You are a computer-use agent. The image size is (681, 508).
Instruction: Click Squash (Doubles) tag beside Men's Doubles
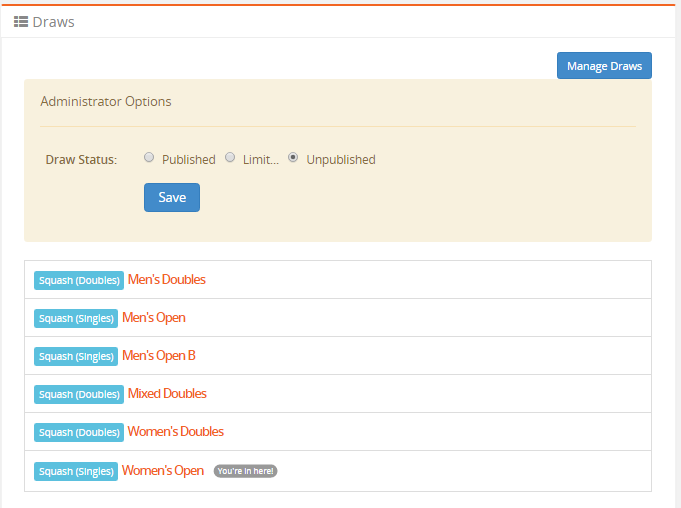pyautogui.click(x=79, y=280)
